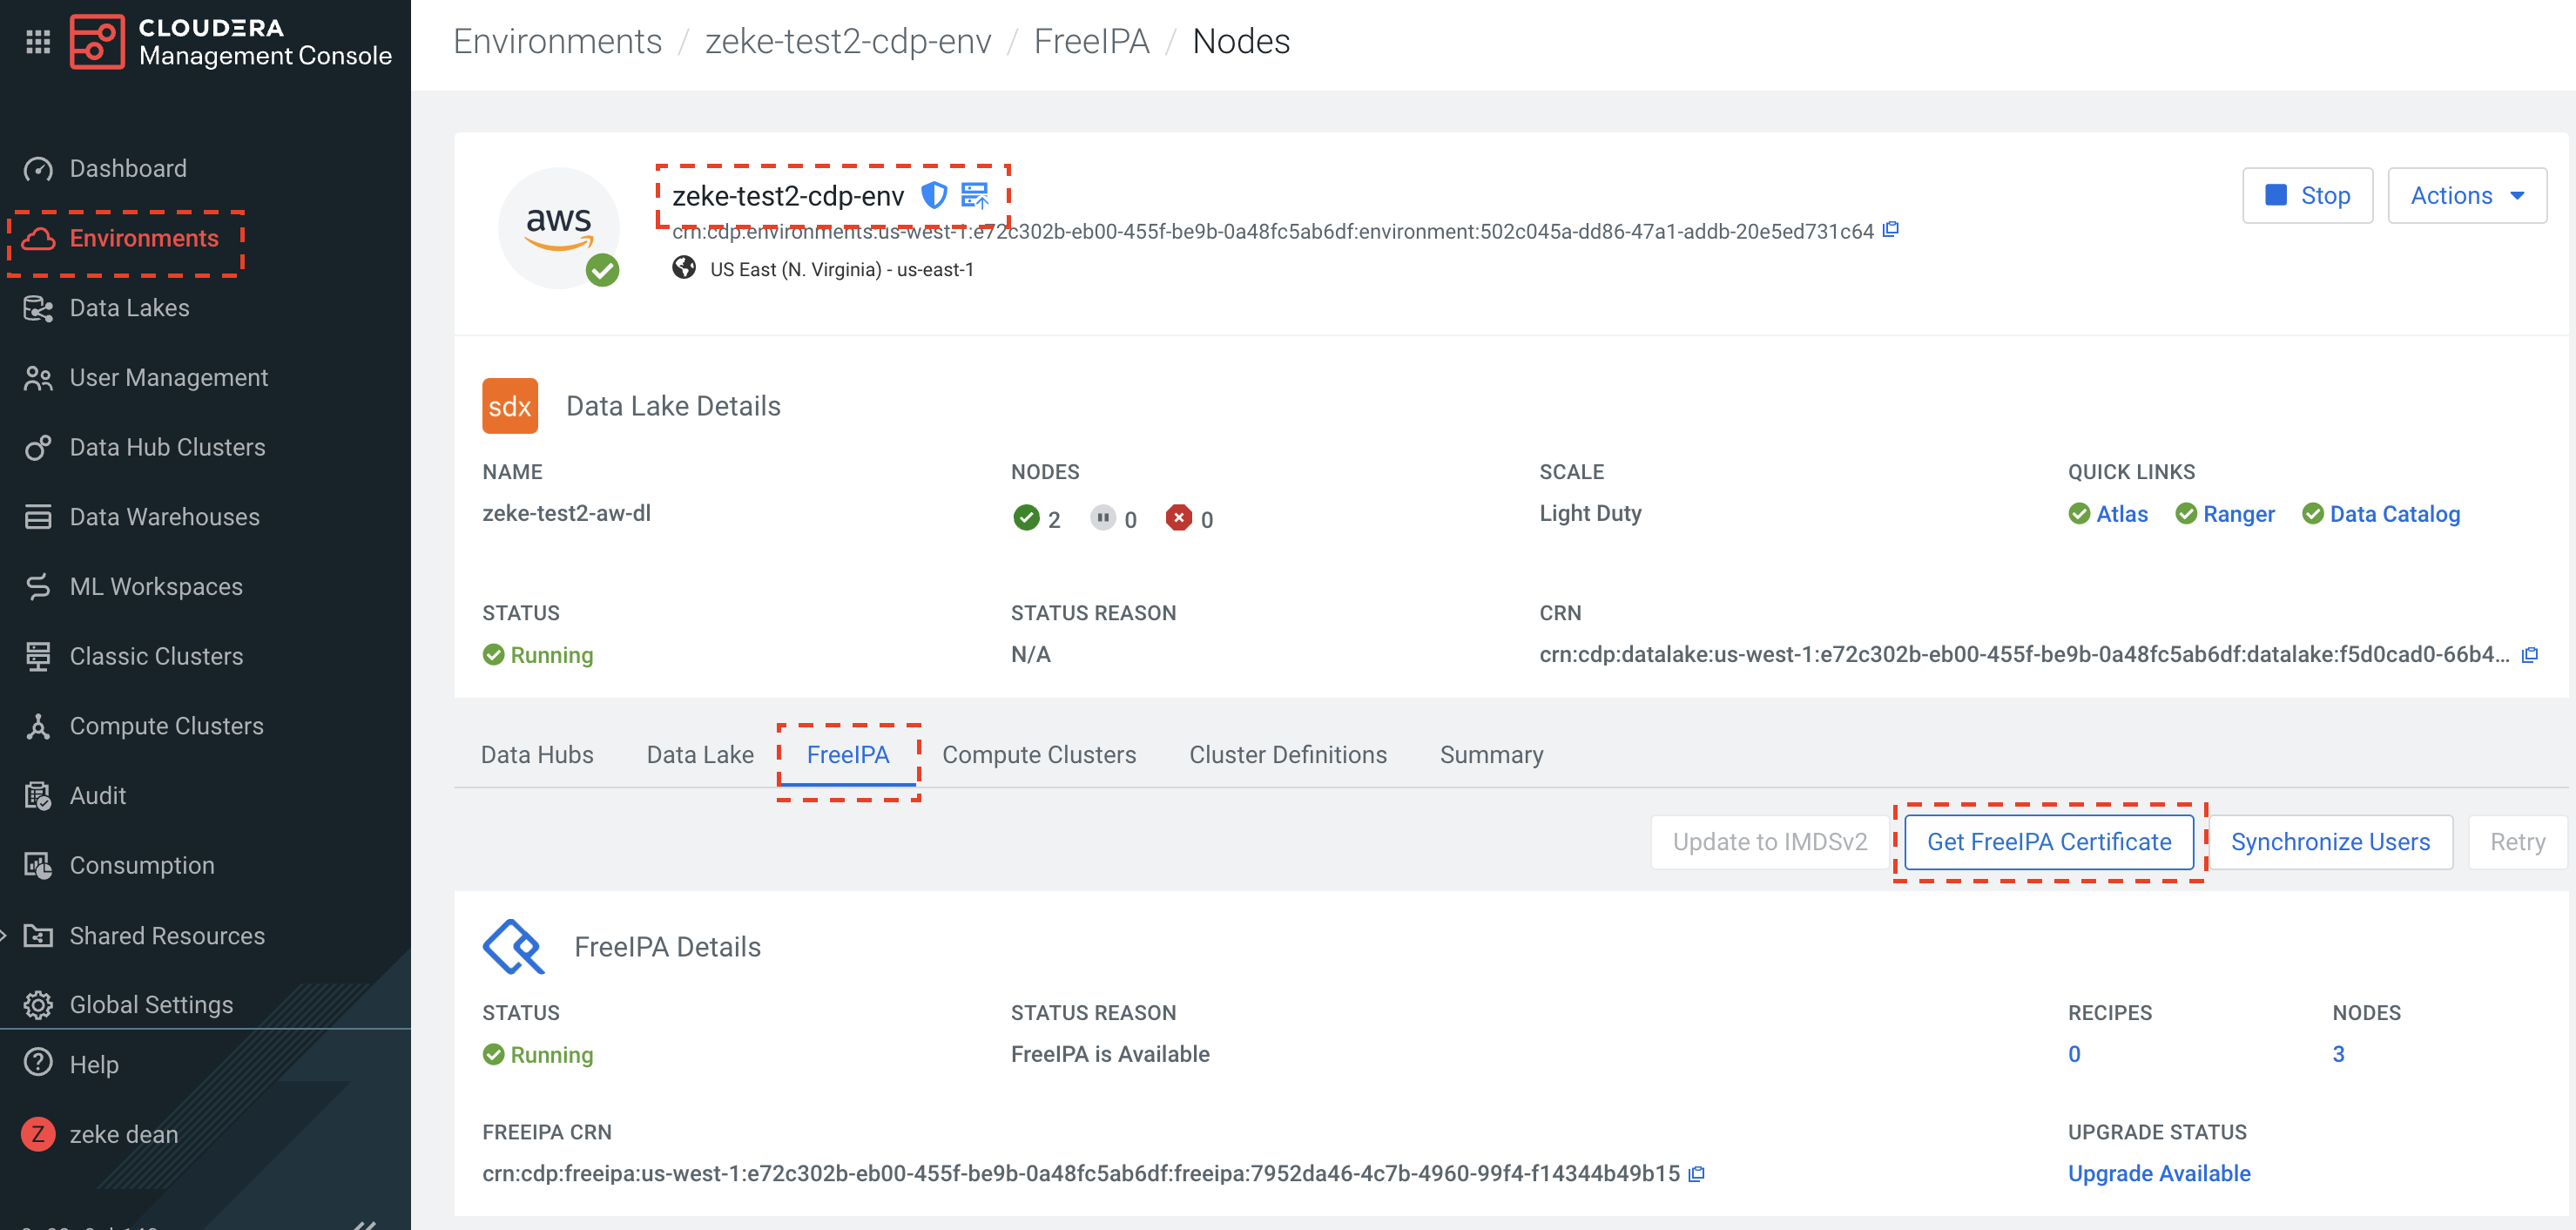Go to Environments in breadcrumb
2576x1230 pixels.
[557, 41]
